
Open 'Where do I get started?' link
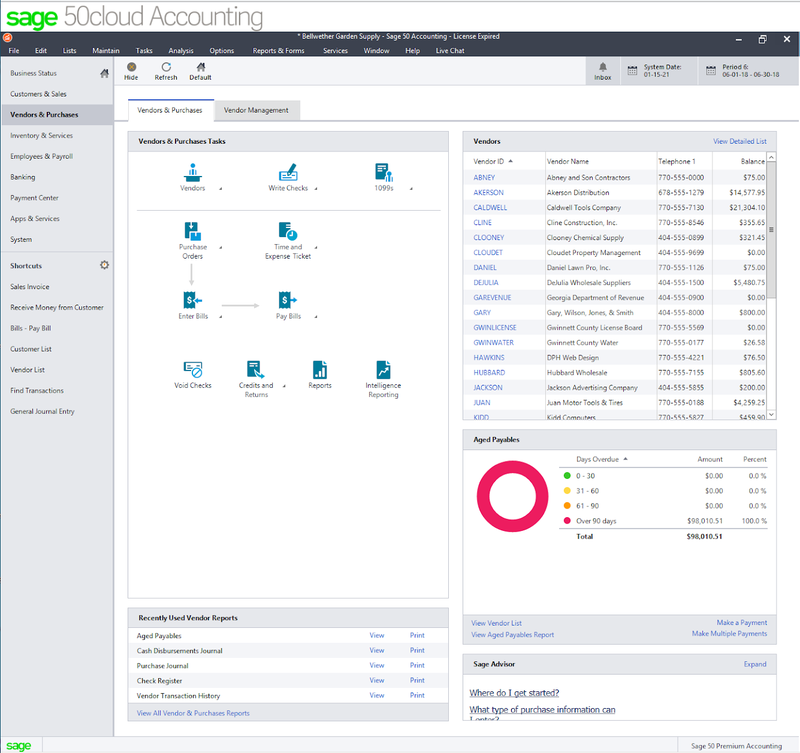coord(514,693)
